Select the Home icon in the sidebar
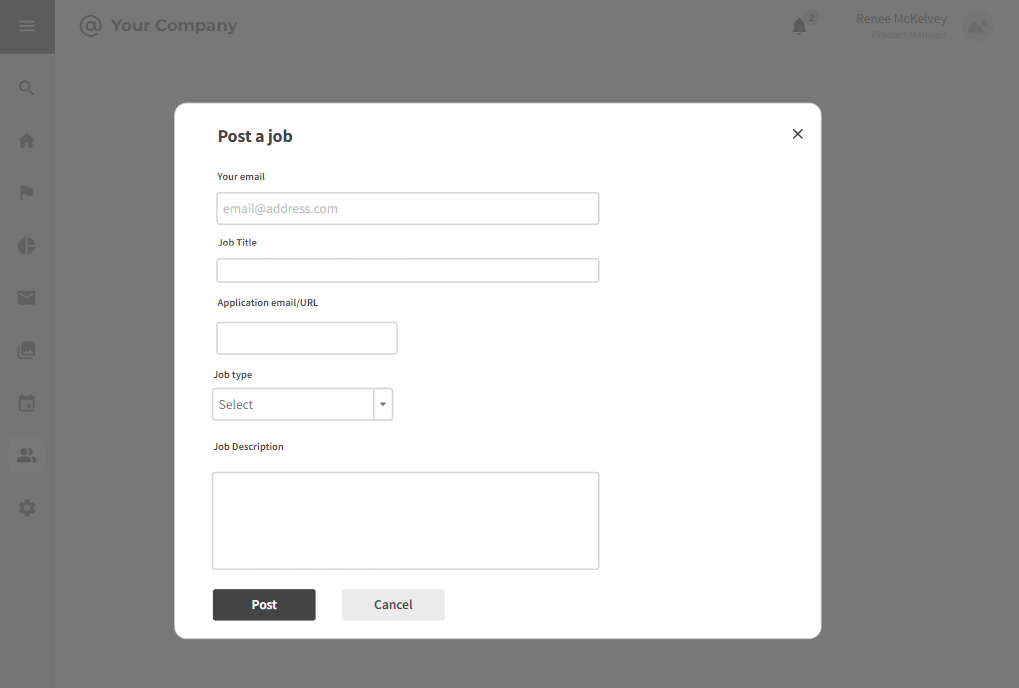The image size is (1019, 688). tap(26, 140)
